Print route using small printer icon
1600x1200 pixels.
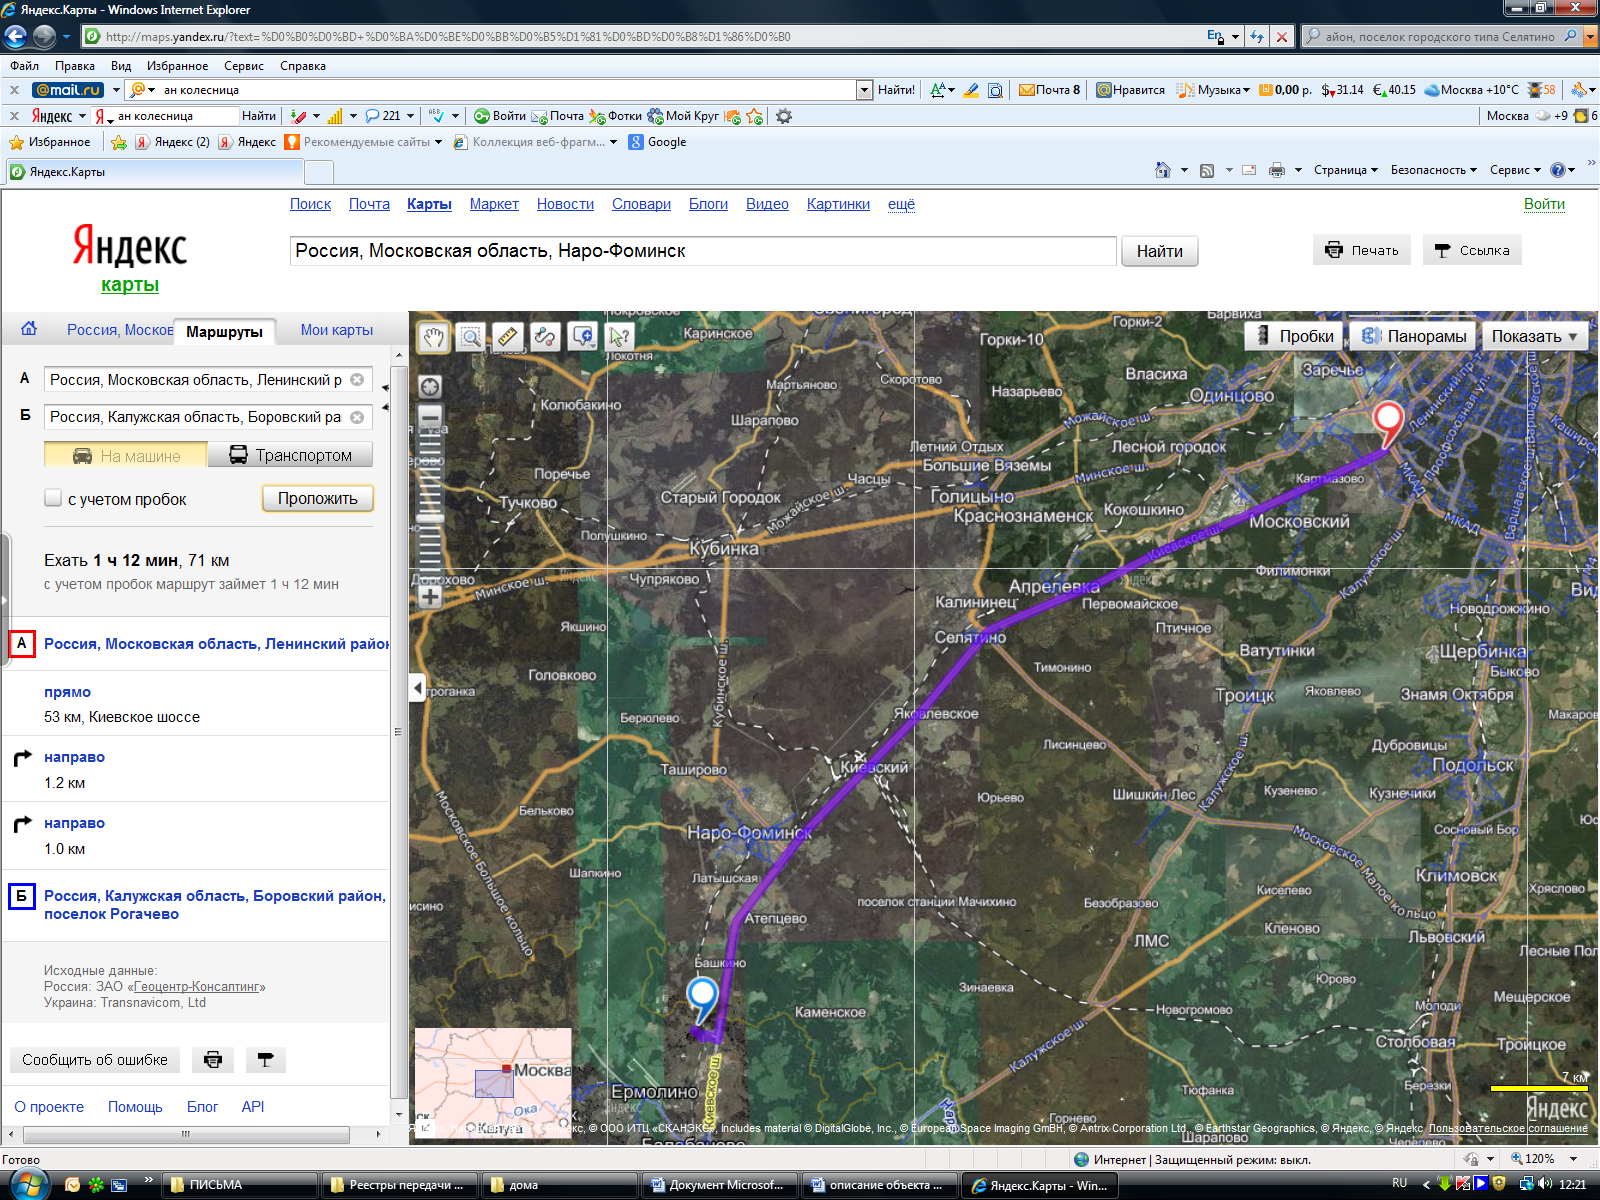click(213, 1060)
